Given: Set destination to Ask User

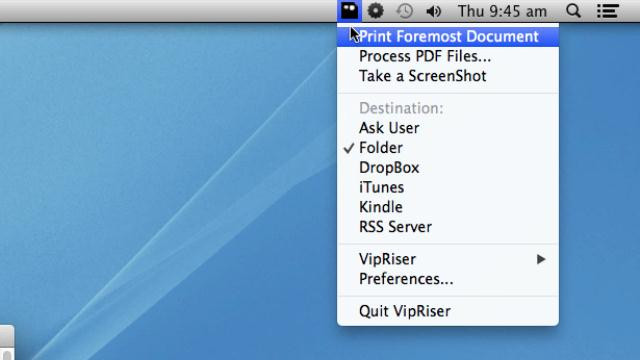Looking at the screenshot, I should [x=448, y=128].
